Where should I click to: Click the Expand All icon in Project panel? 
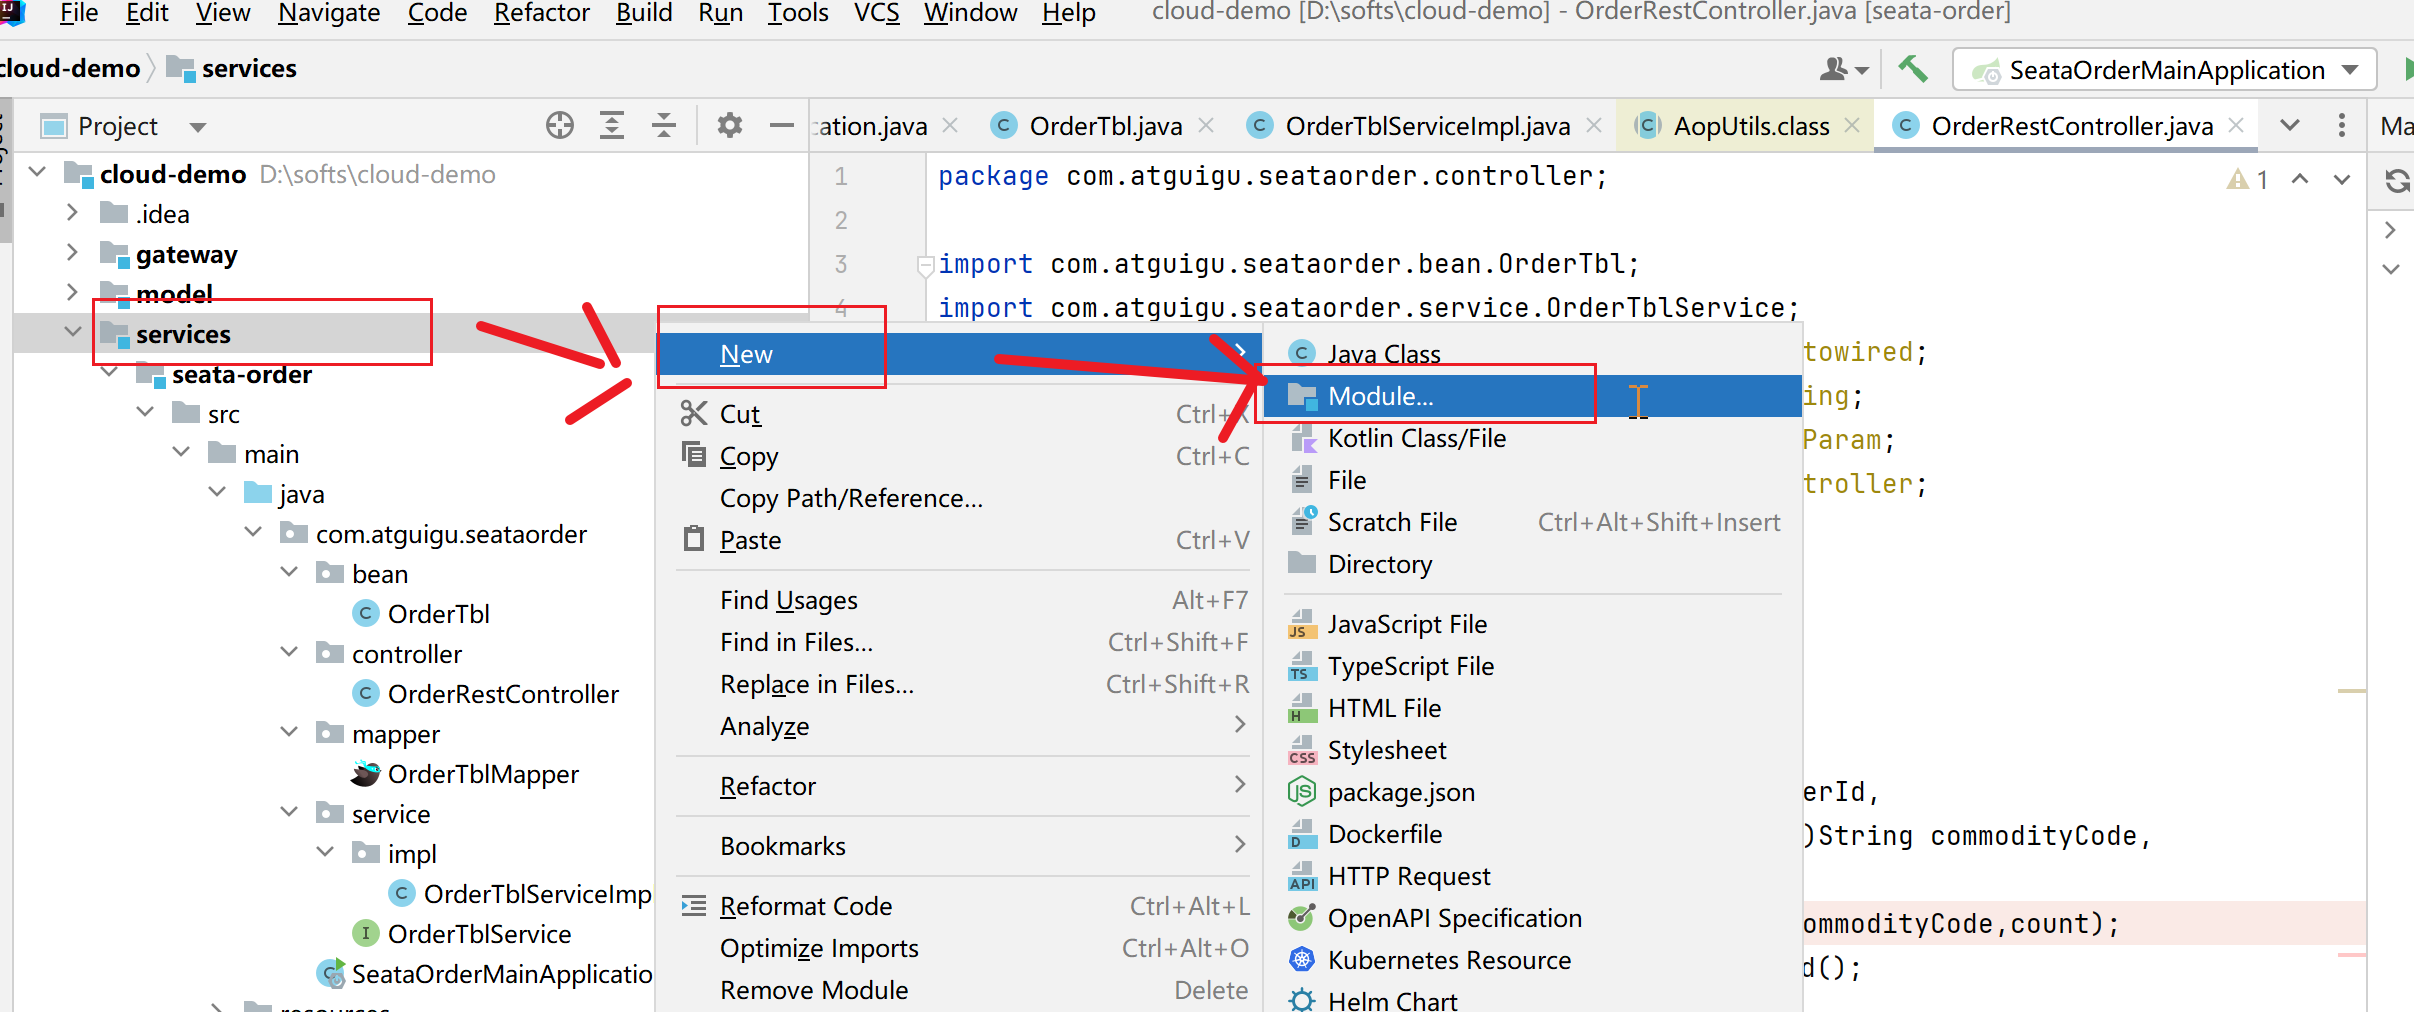tap(612, 126)
